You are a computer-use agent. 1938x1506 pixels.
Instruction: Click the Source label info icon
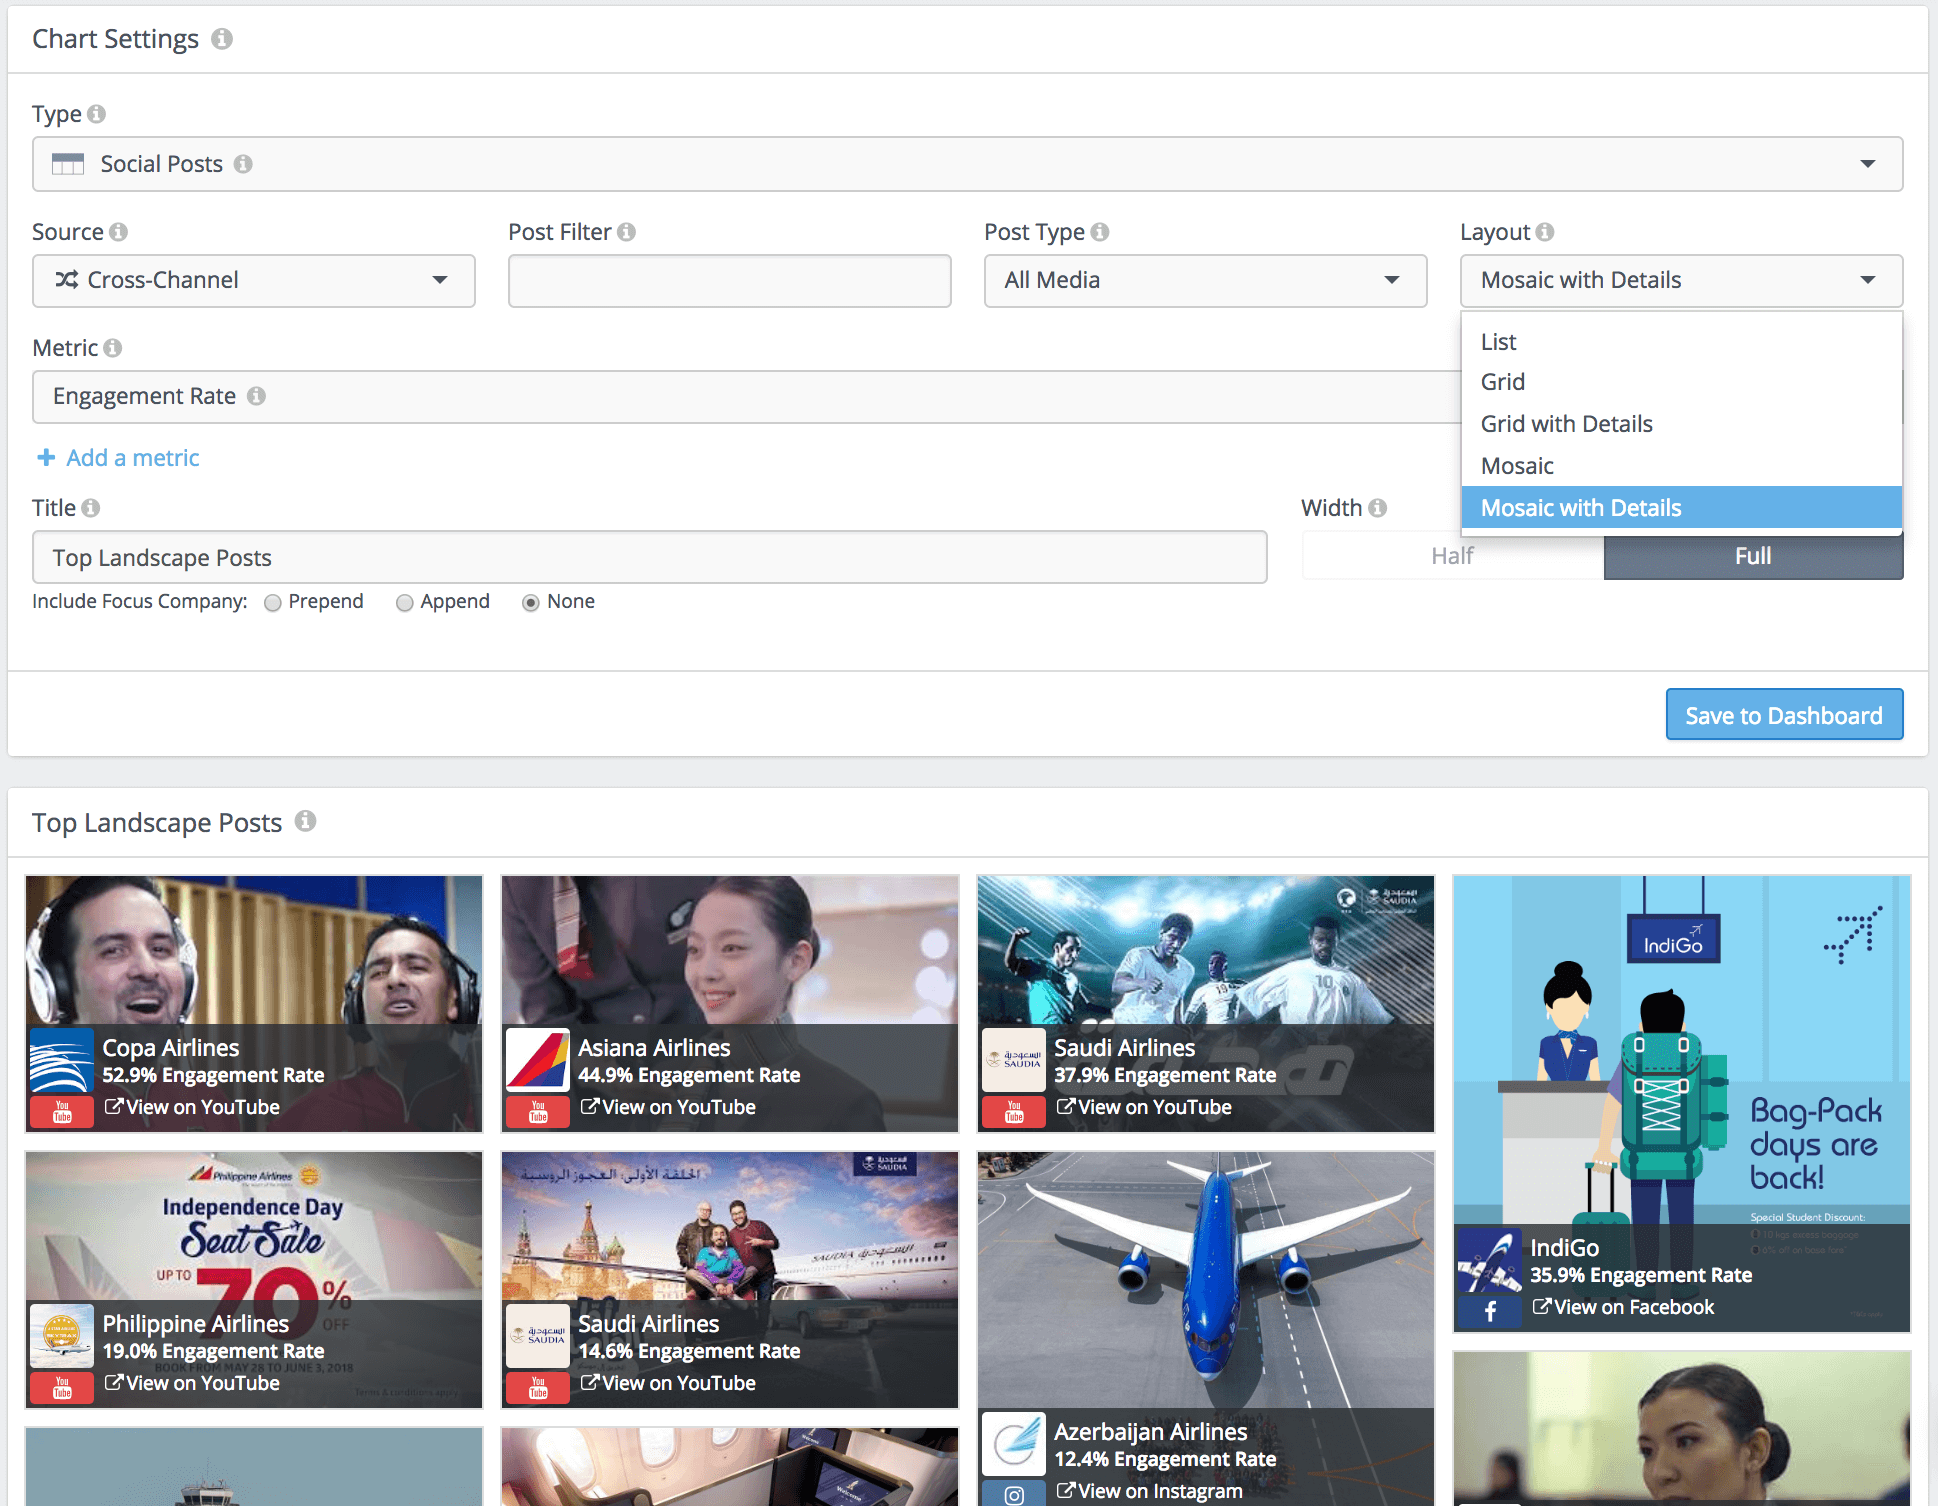(118, 232)
